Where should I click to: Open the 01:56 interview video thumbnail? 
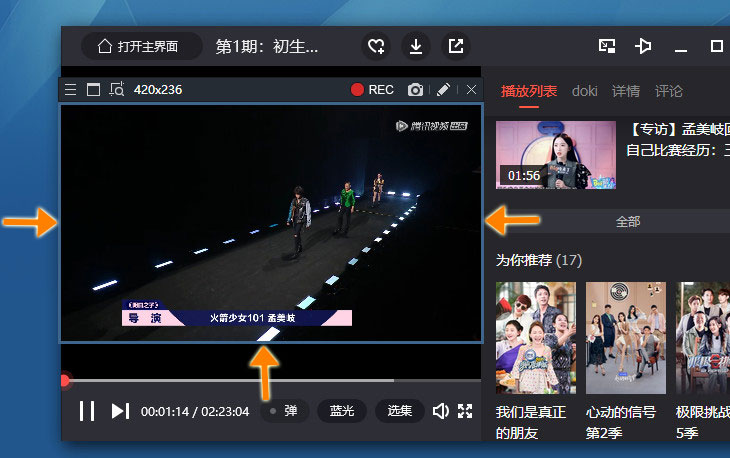(x=556, y=155)
